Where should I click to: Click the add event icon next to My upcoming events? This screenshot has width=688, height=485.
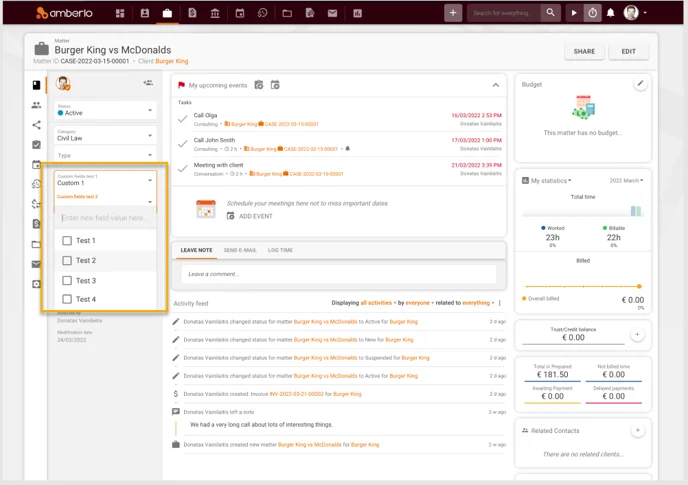tap(275, 85)
